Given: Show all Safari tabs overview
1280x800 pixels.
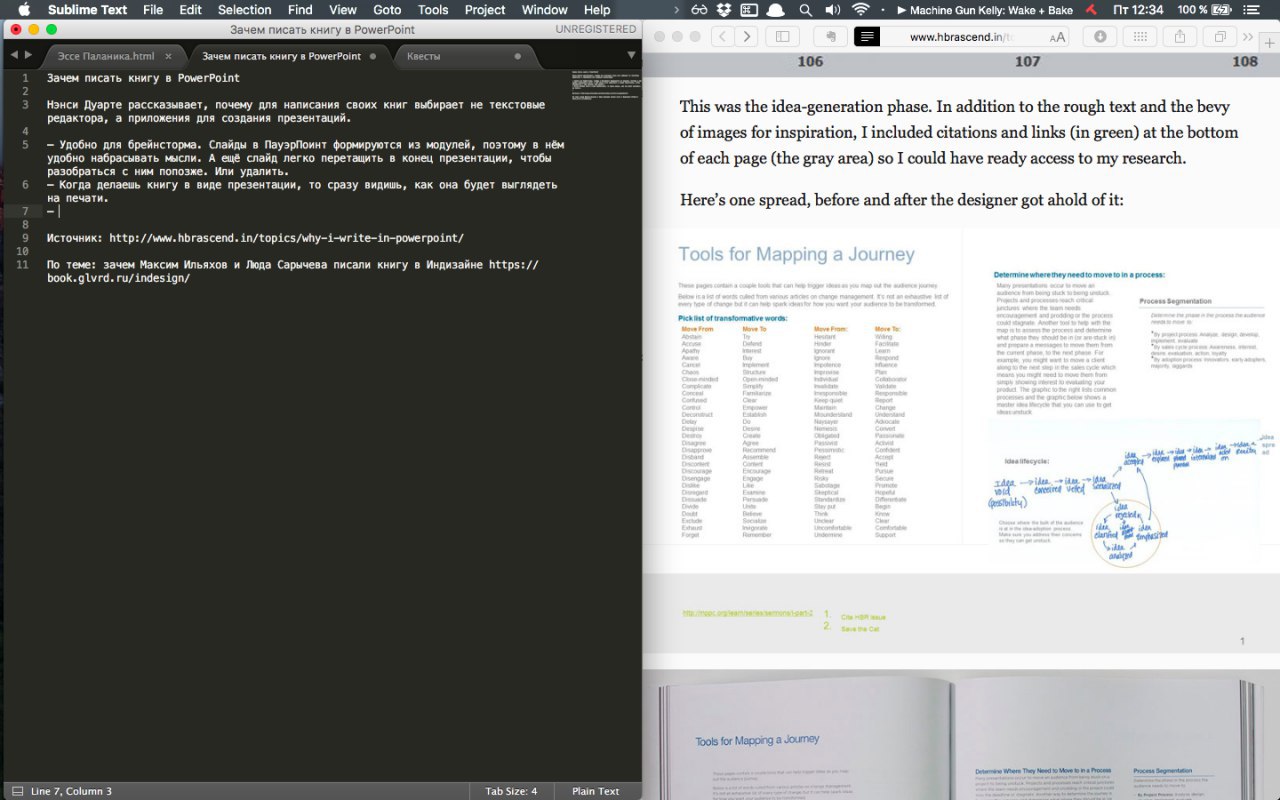Looking at the screenshot, I should coord(1220,37).
